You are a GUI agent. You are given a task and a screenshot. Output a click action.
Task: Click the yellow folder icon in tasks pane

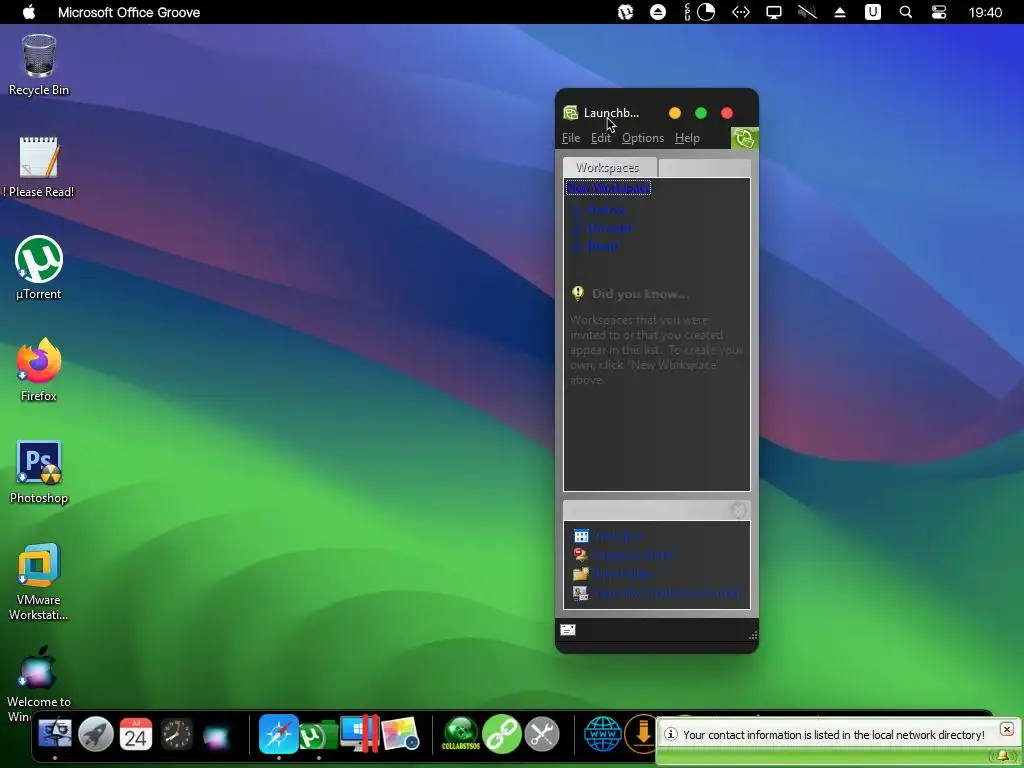[x=581, y=574]
